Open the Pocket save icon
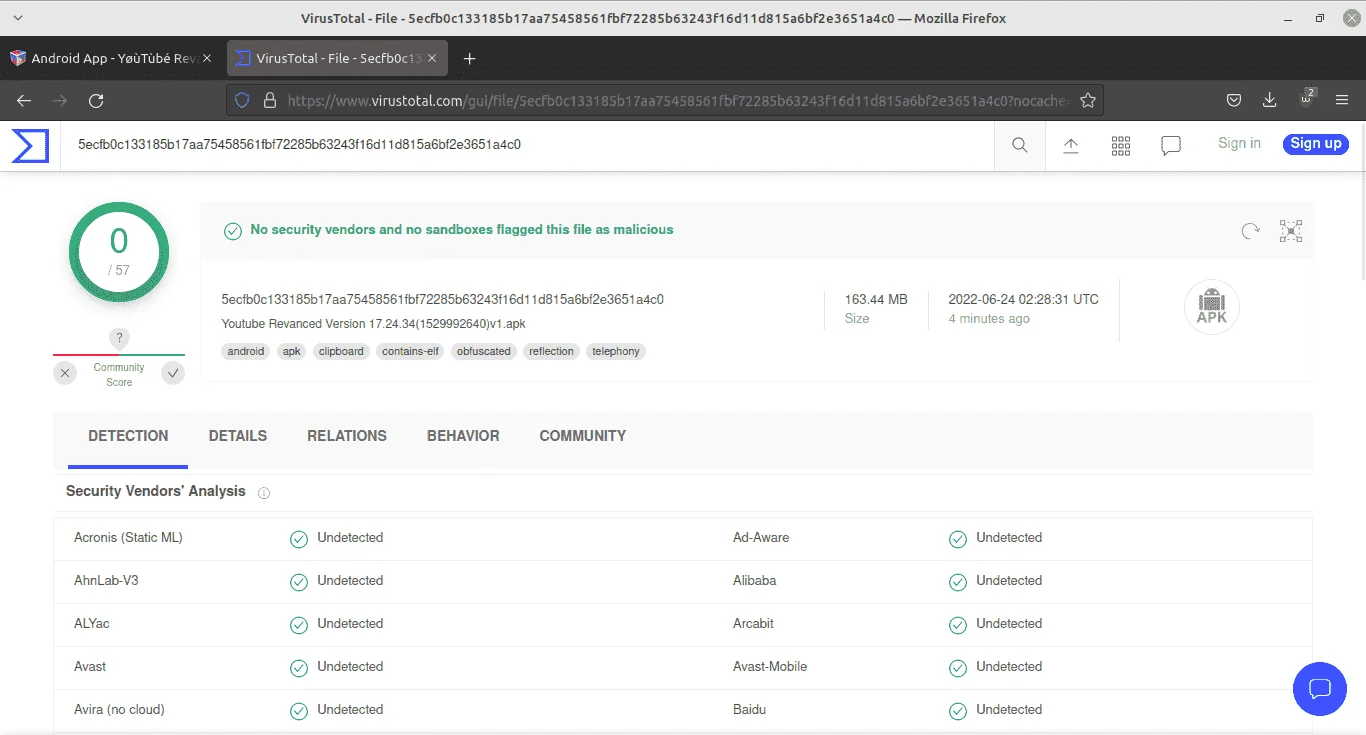The image size is (1366, 735). 1234,100
